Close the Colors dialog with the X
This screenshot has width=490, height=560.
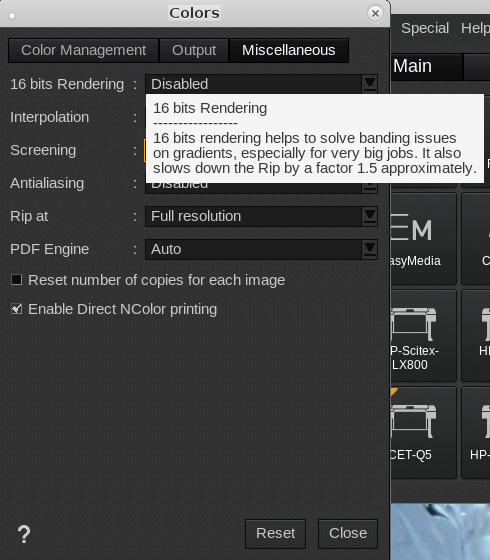click(x=375, y=14)
